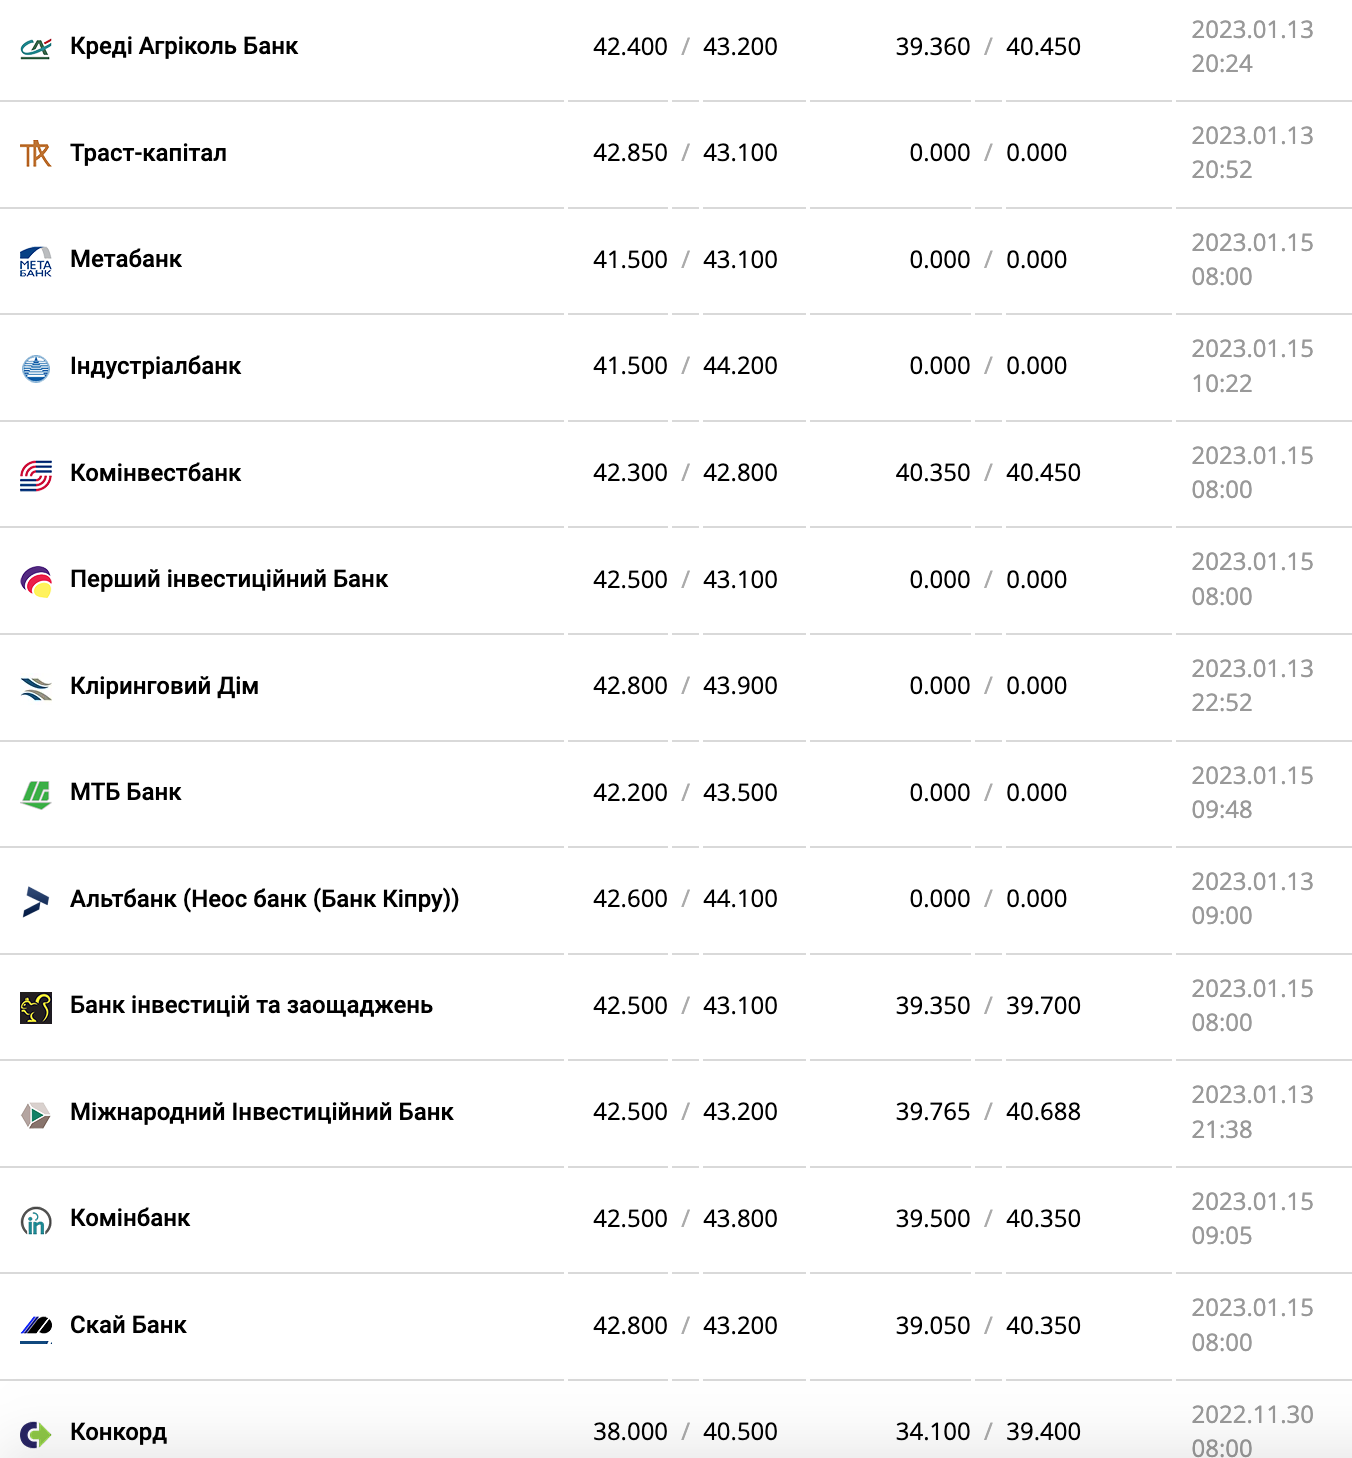This screenshot has width=1352, height=1458.
Task: Click the Метабанк logo icon
Action: [36, 261]
